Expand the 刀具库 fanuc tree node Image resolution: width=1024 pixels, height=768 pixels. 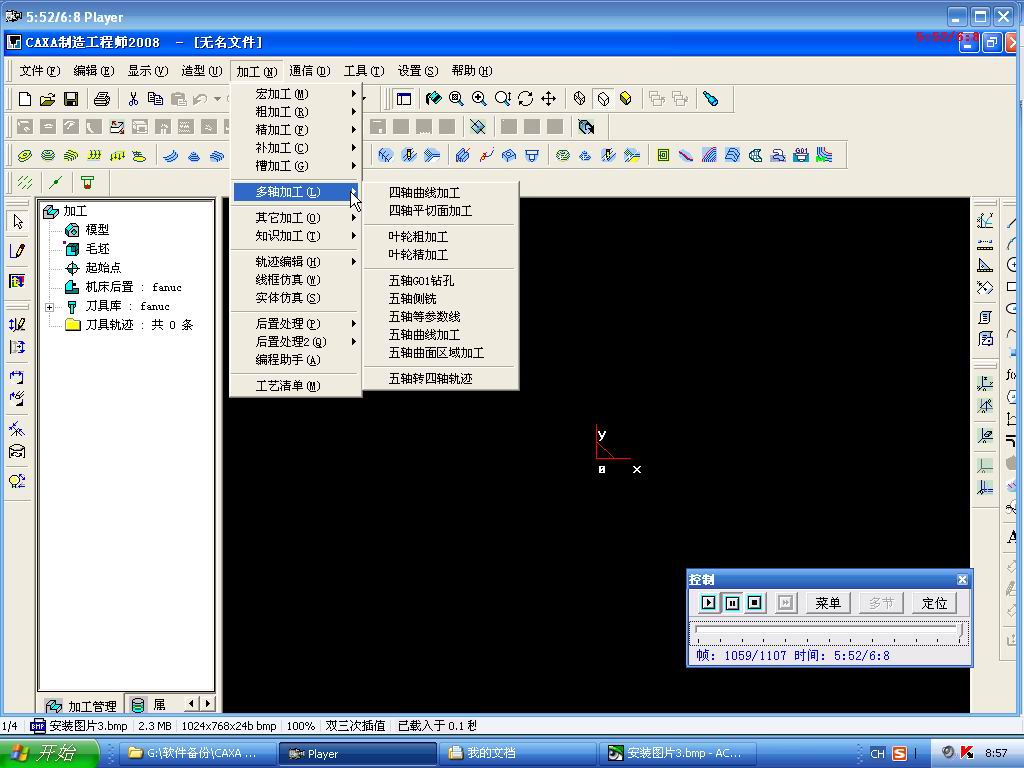pos(50,307)
